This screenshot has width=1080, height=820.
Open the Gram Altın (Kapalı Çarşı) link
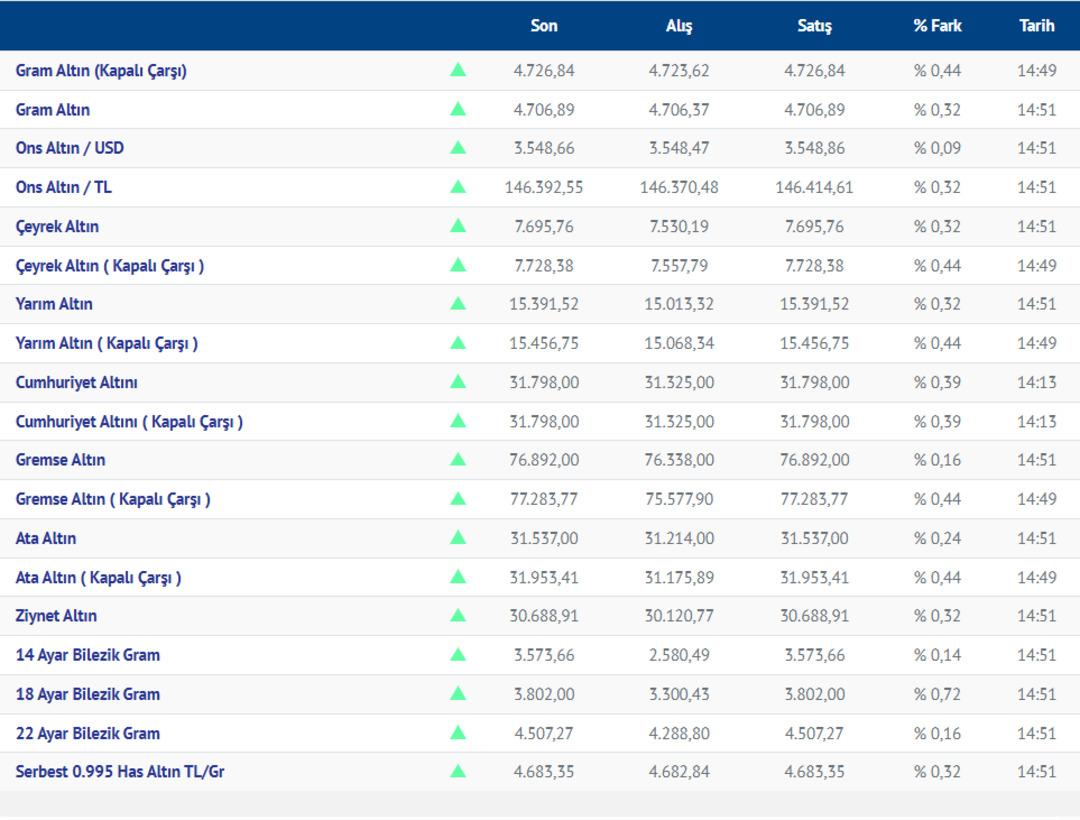101,71
